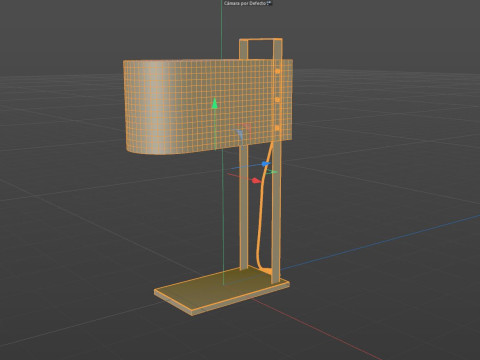This screenshot has width=480, height=360.
Task: Click the small icon beside the camera label
Action: 269,3
